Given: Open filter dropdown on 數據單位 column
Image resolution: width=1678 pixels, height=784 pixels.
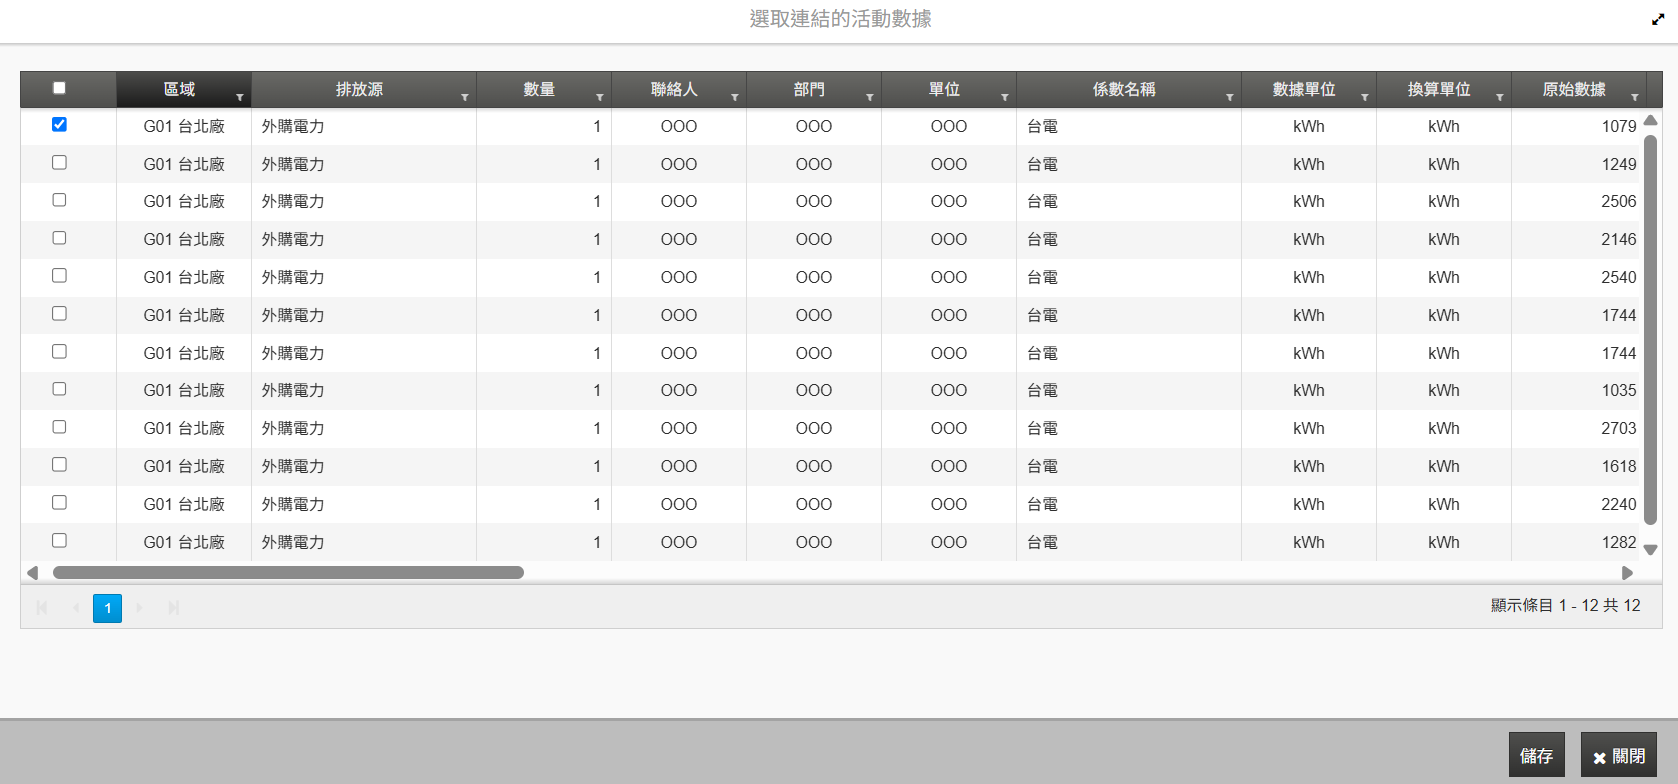Looking at the screenshot, I should (x=1365, y=97).
